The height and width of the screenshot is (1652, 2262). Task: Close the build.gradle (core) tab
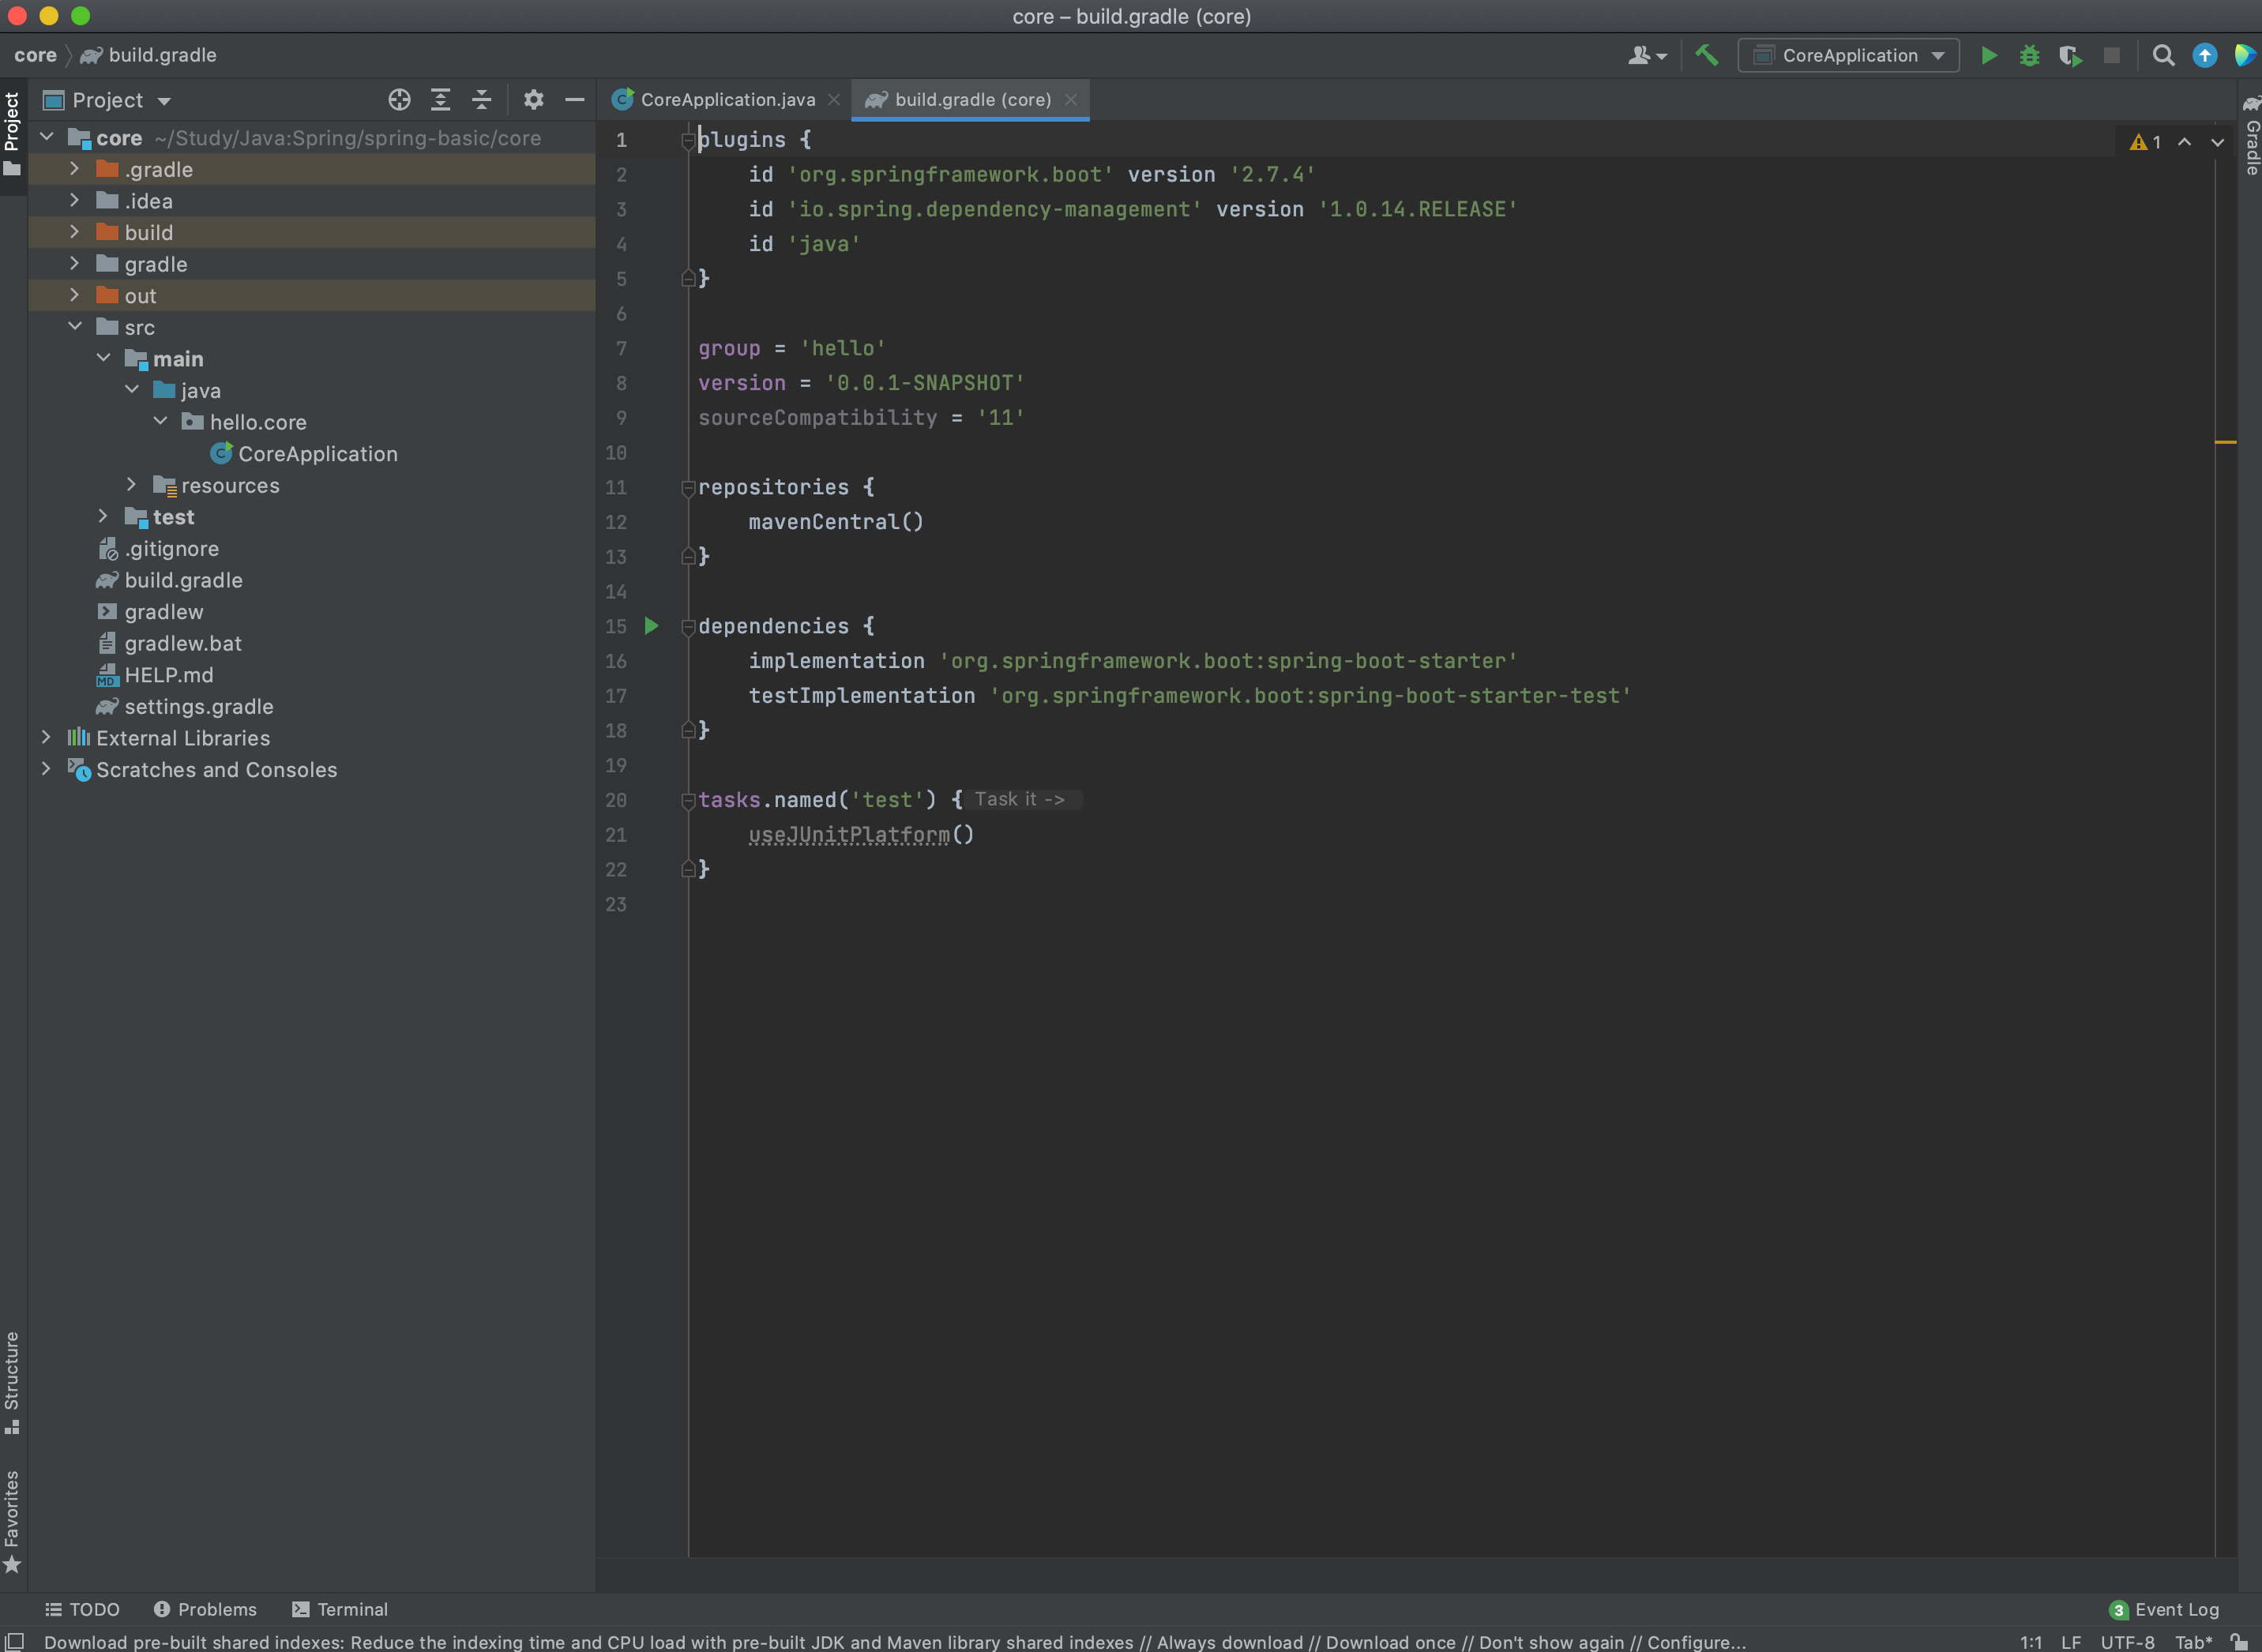[x=1070, y=100]
